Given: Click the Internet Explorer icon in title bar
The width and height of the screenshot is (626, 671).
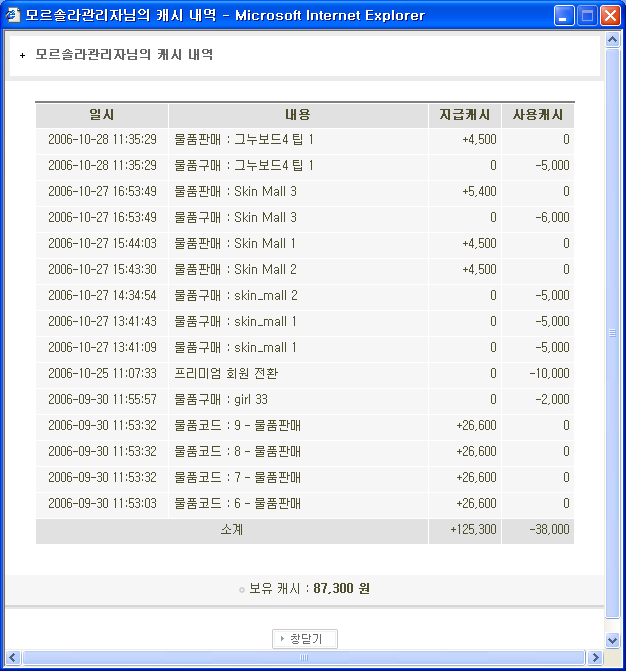Looking at the screenshot, I should [14, 15].
